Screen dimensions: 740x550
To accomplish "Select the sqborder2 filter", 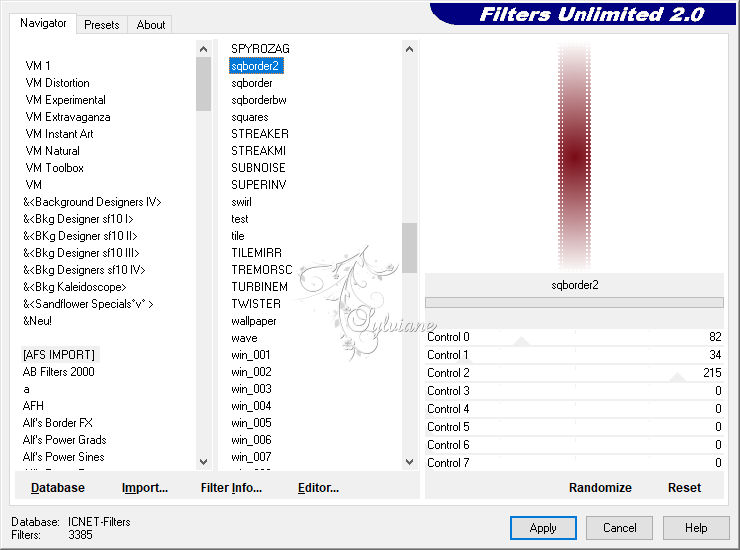I will point(255,66).
